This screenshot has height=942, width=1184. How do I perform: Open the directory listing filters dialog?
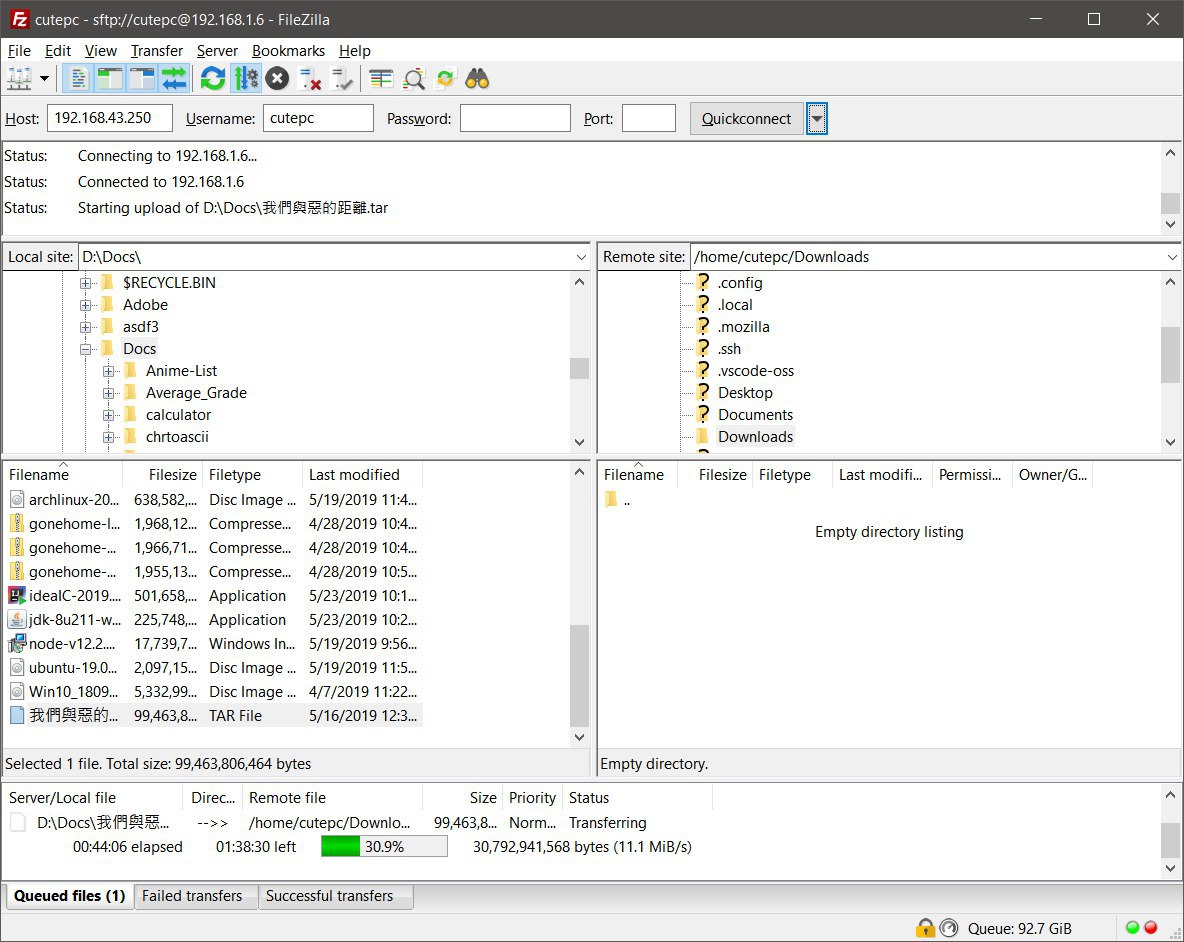click(381, 78)
